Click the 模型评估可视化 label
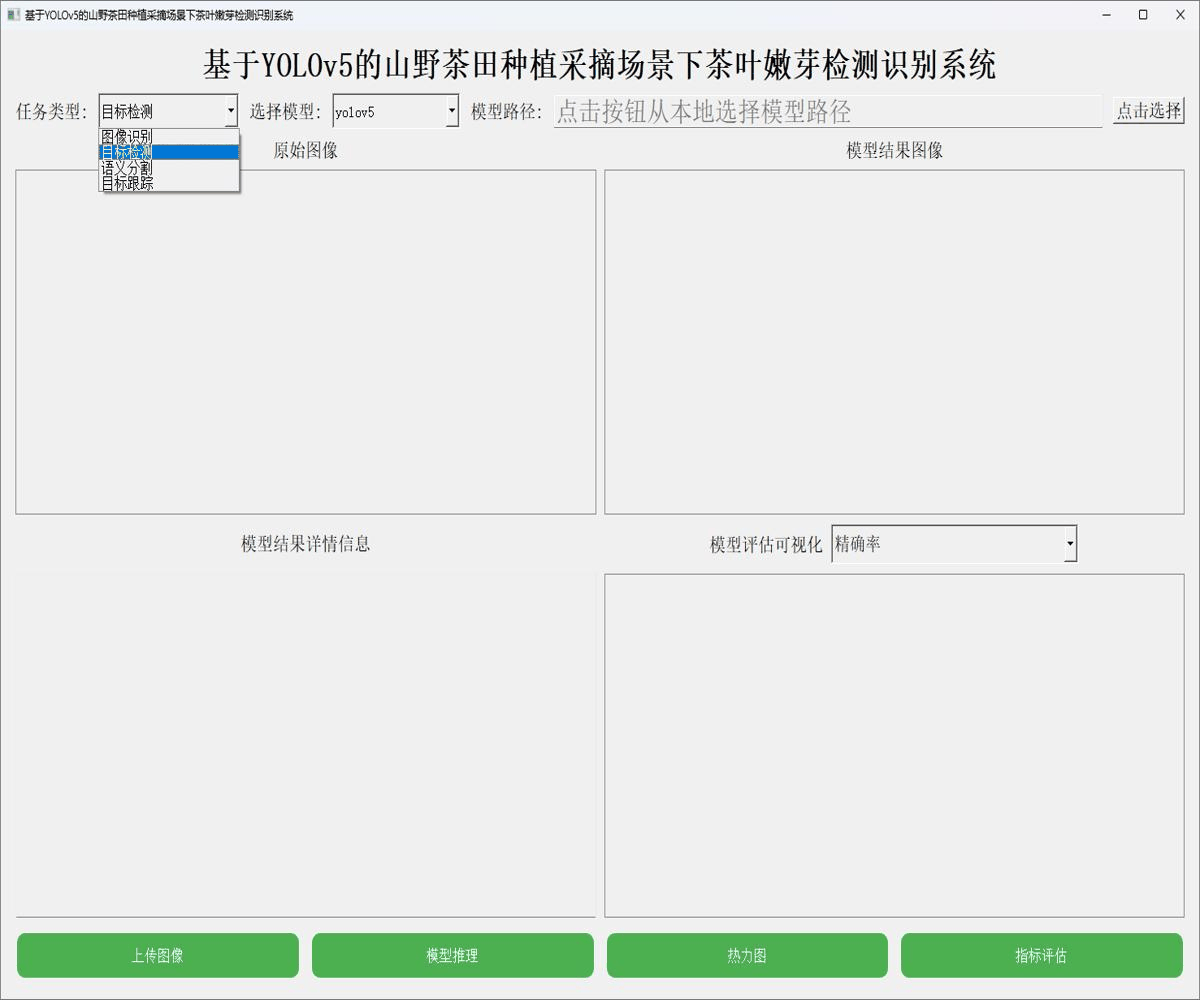The width and height of the screenshot is (1200, 1000). pyautogui.click(x=766, y=544)
